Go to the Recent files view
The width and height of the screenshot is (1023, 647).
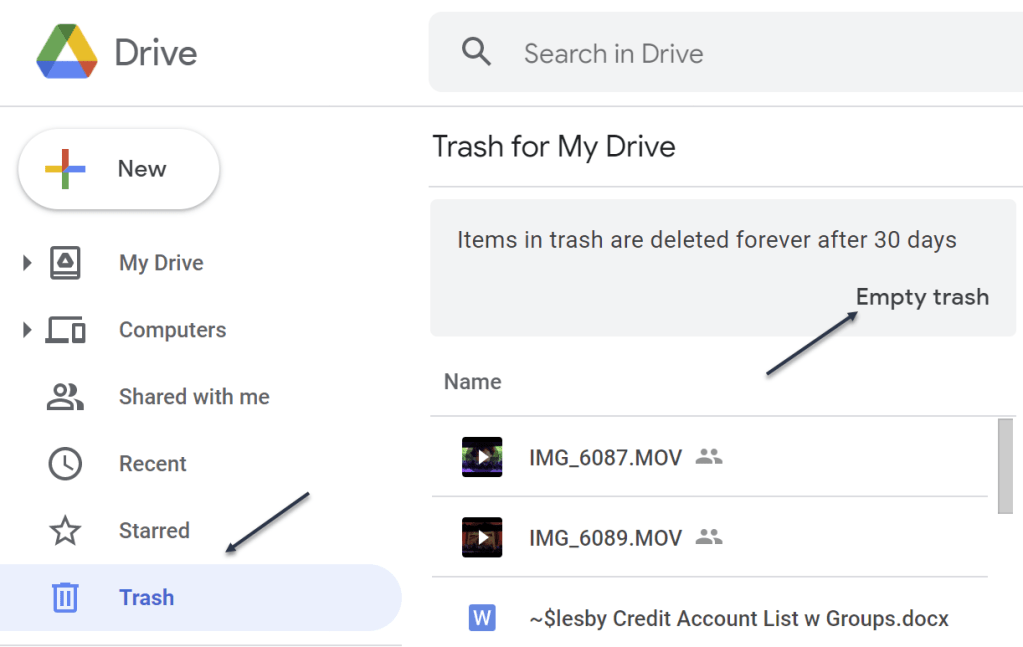(x=153, y=464)
